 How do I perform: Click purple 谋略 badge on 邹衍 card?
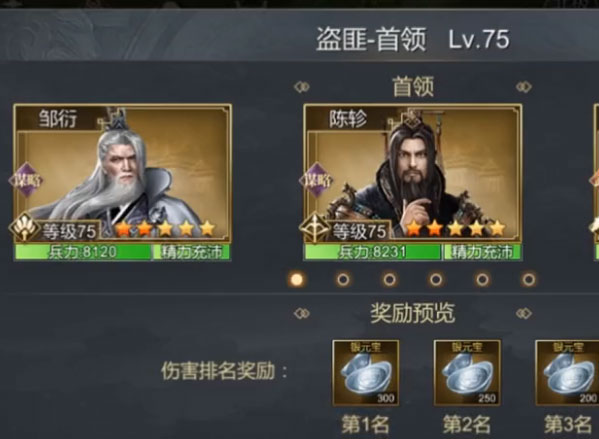click(26, 180)
